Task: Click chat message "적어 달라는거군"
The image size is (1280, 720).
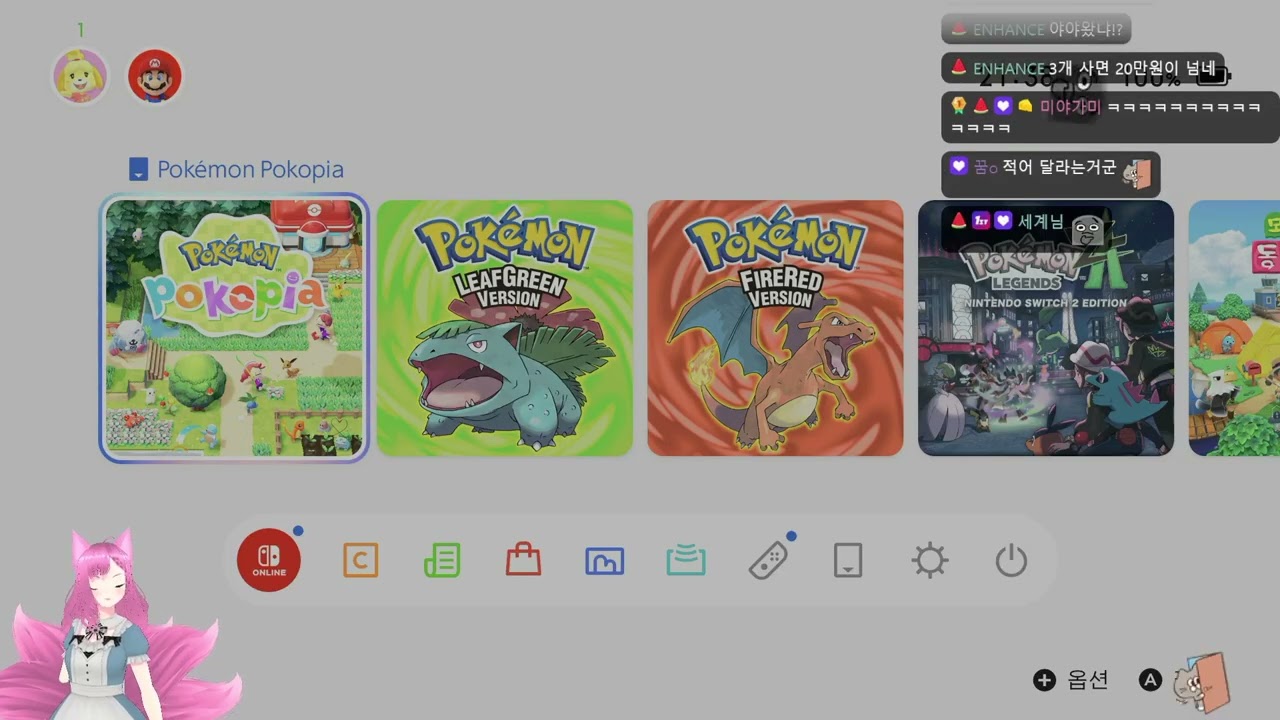Action: [1059, 167]
